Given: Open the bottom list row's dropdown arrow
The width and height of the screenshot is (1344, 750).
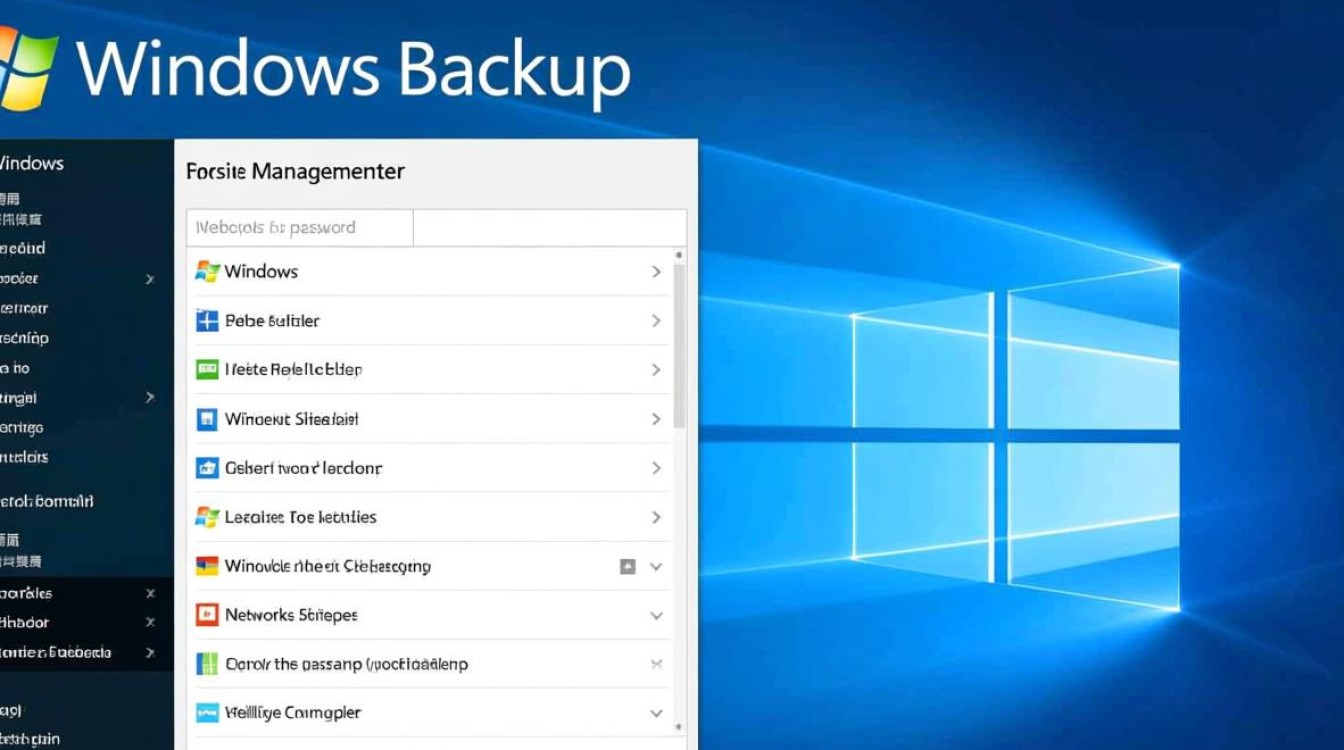Looking at the screenshot, I should [x=656, y=713].
